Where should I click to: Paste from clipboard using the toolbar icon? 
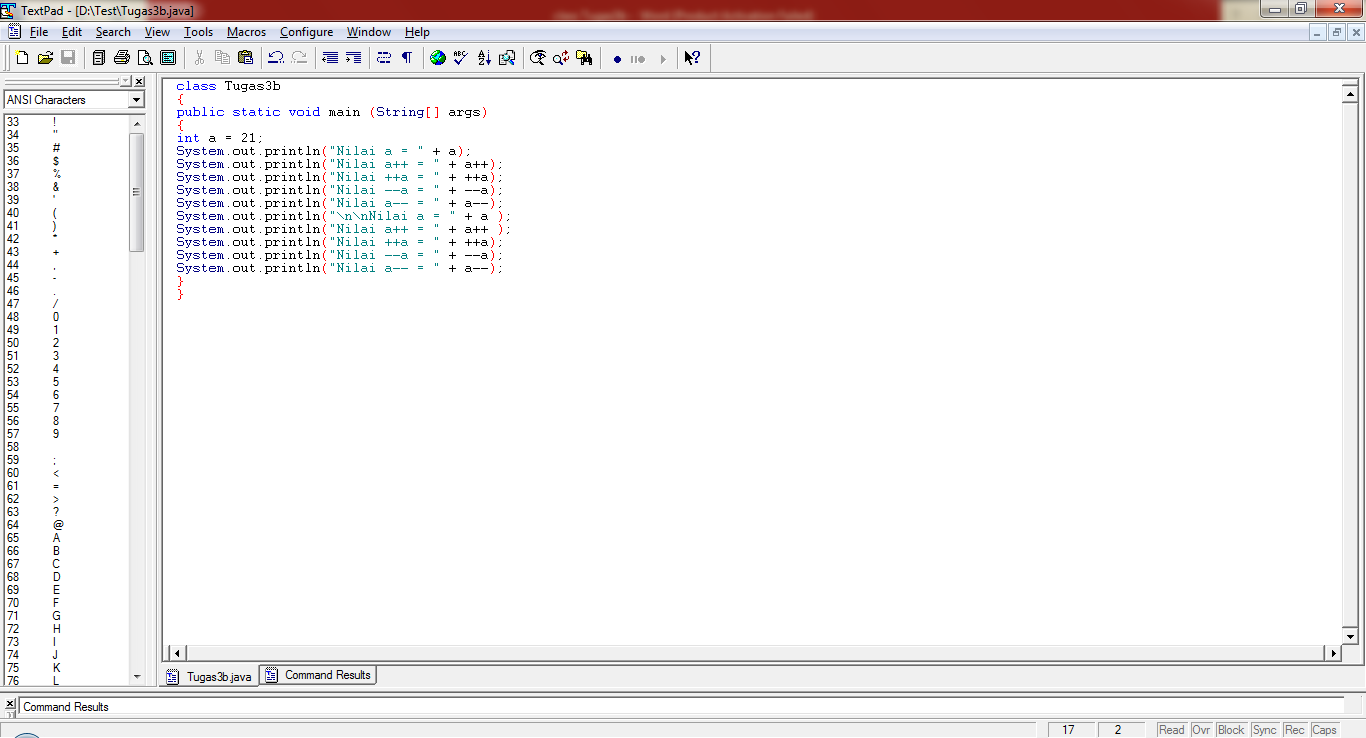coord(245,58)
